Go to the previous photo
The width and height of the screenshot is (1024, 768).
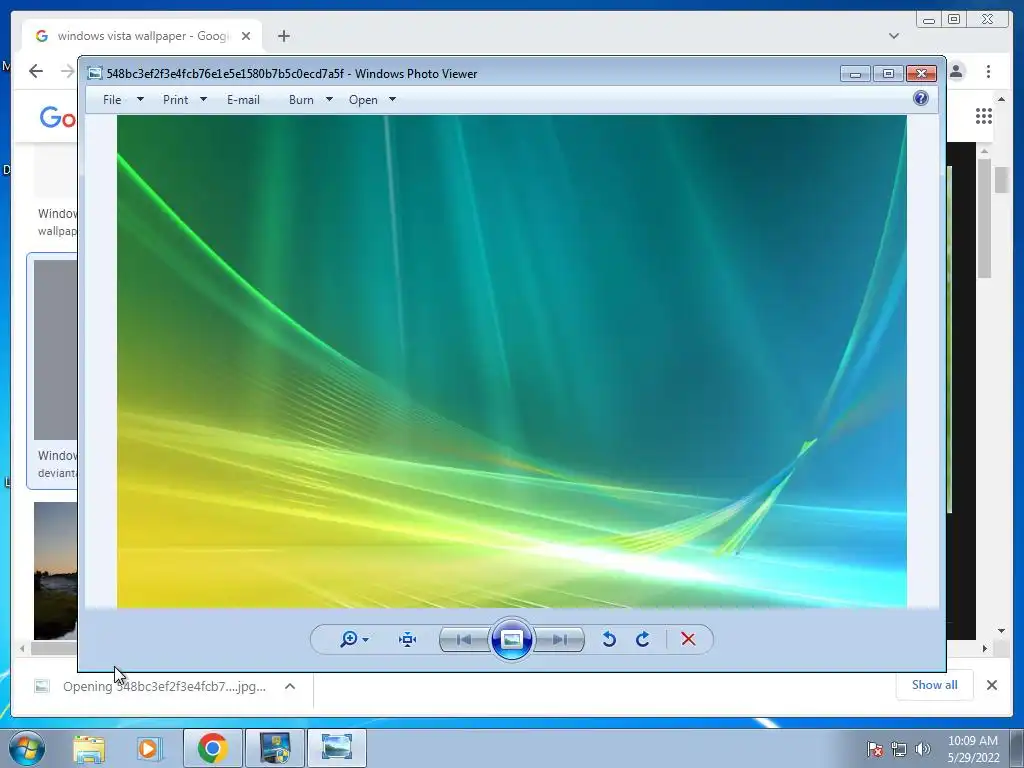click(464, 639)
